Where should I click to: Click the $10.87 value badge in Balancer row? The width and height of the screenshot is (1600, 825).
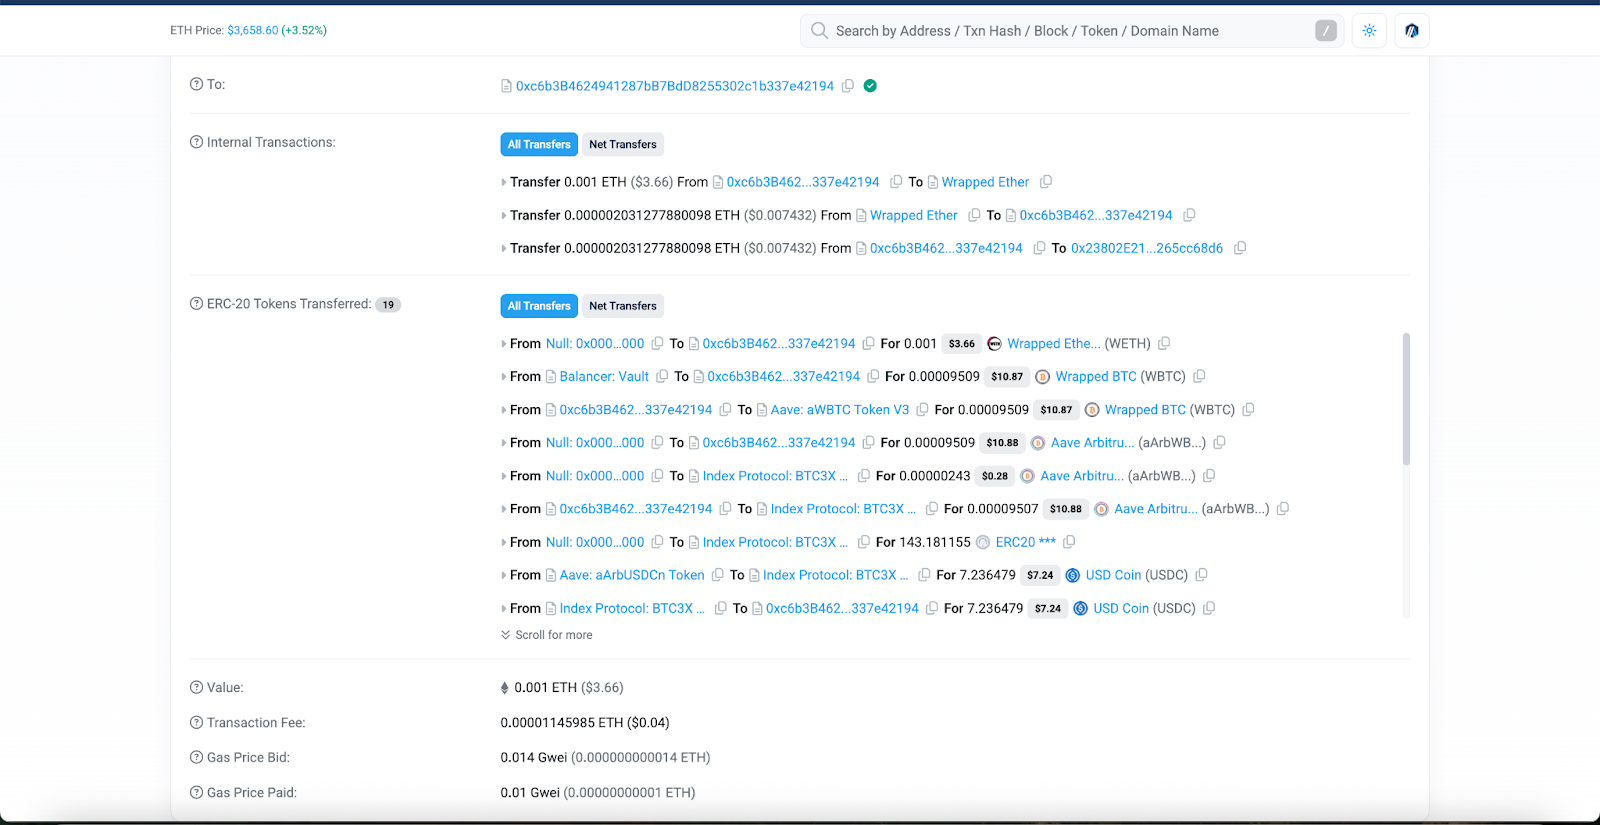[x=1007, y=377]
